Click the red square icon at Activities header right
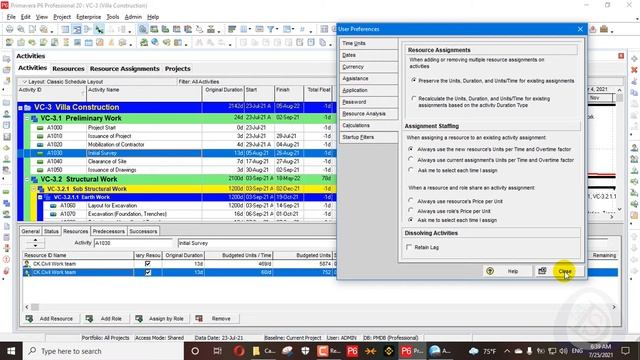 (x=621, y=56)
